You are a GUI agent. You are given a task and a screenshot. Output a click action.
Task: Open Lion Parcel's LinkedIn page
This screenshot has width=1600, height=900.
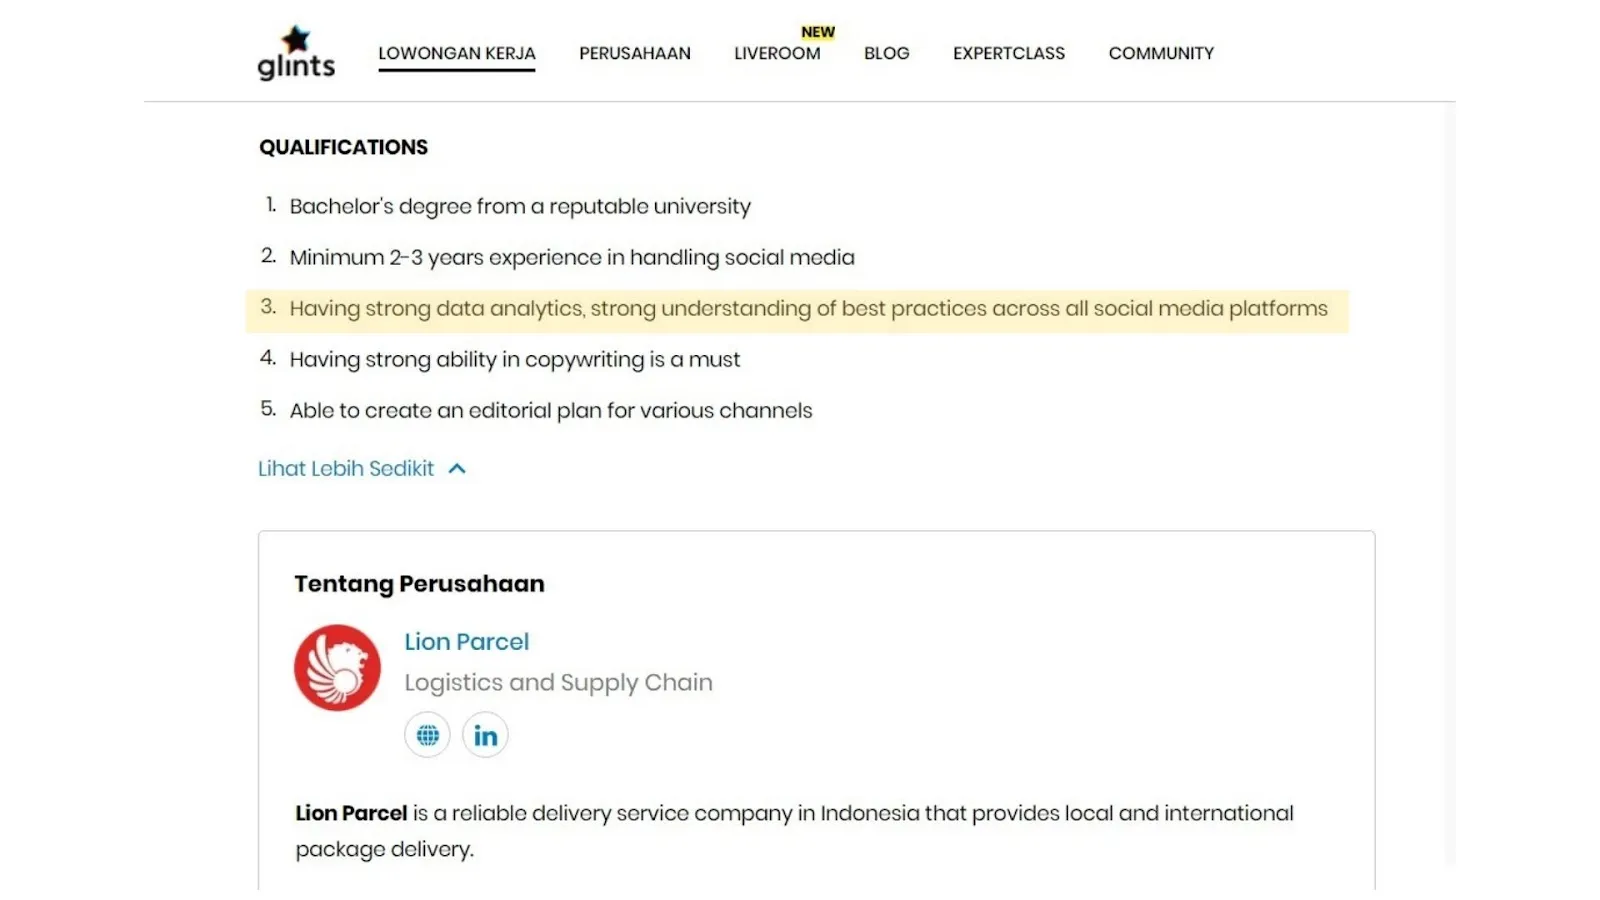tap(485, 734)
